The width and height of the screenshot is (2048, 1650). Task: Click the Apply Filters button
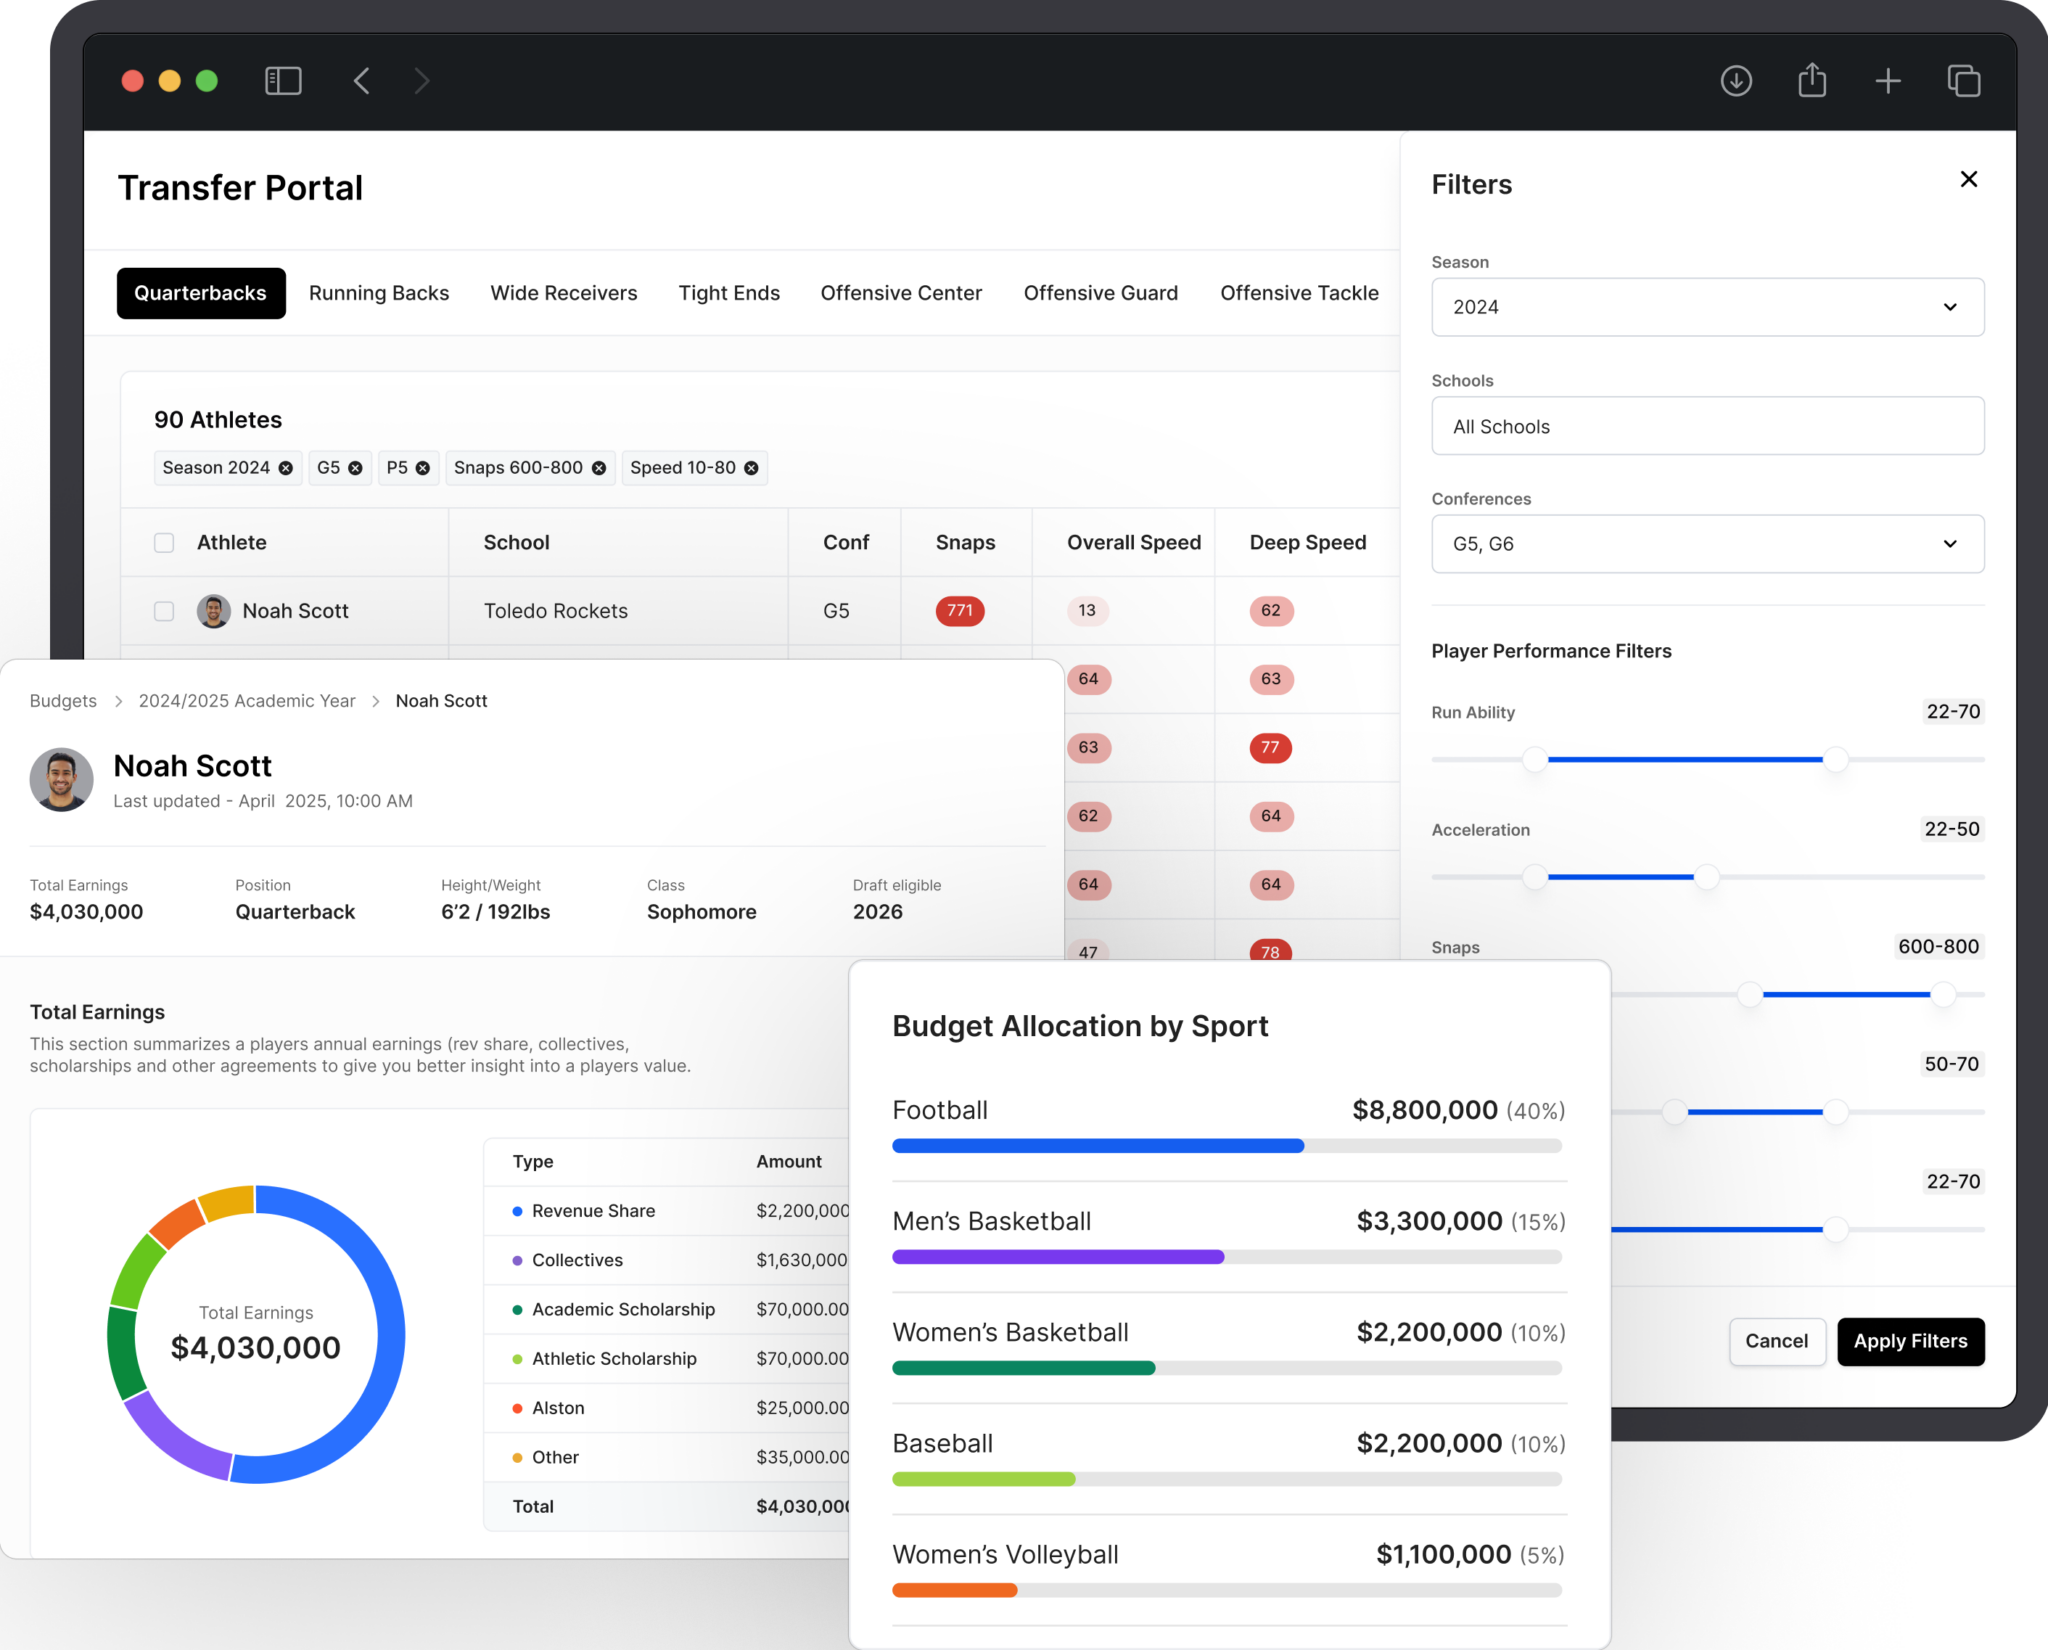(x=1910, y=1341)
